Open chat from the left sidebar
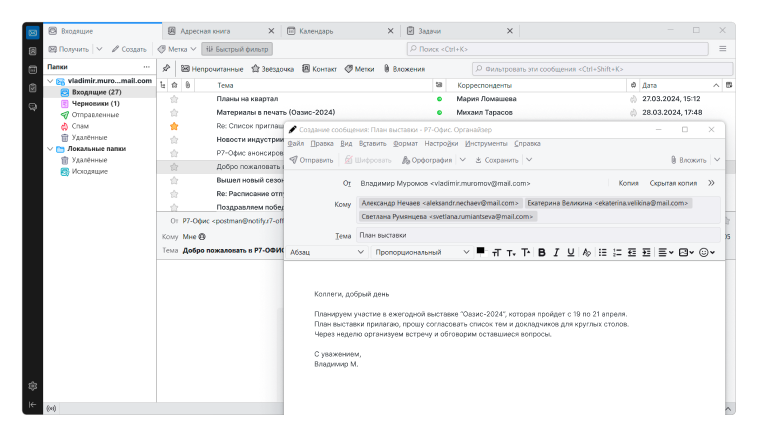 coord(33,106)
